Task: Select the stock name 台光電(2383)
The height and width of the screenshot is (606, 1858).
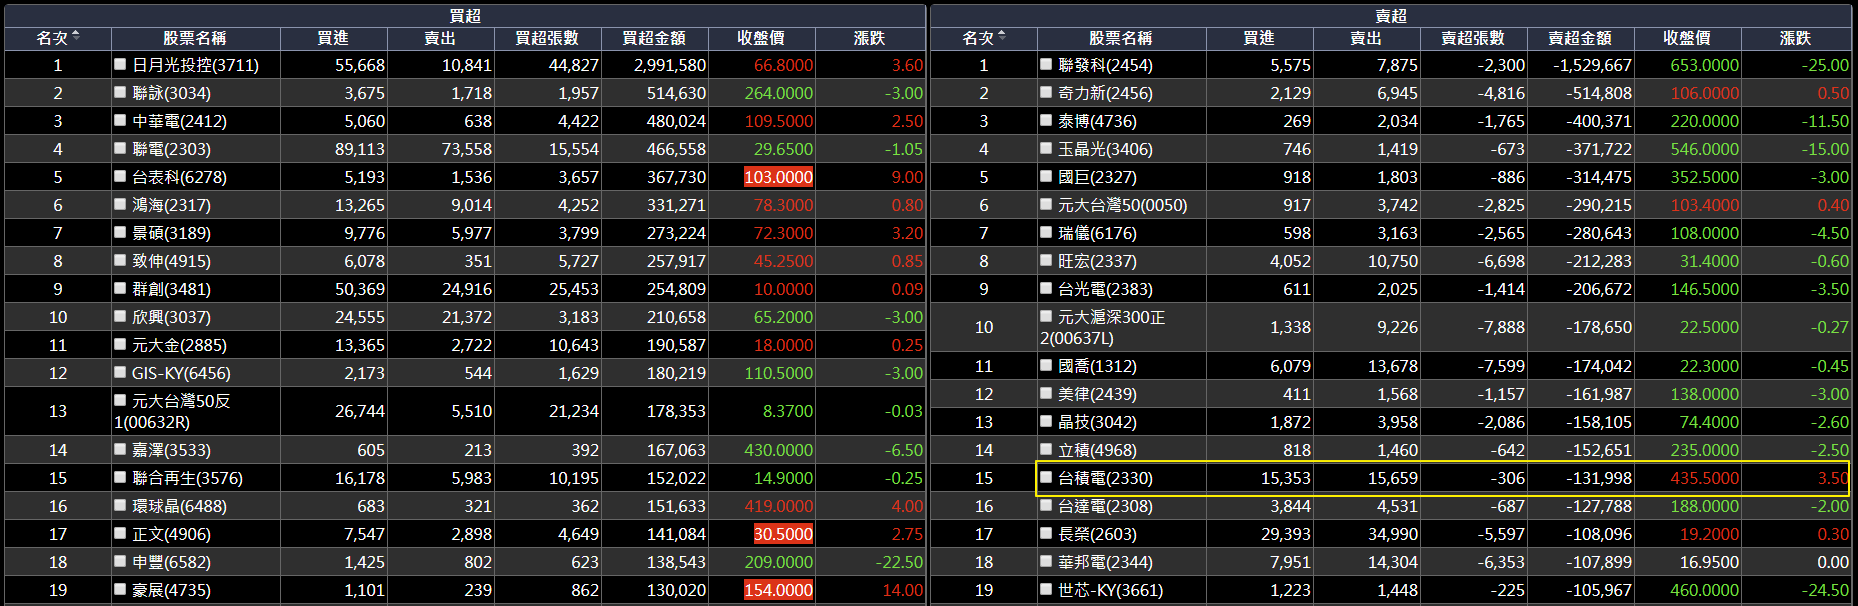Action: click(1105, 289)
